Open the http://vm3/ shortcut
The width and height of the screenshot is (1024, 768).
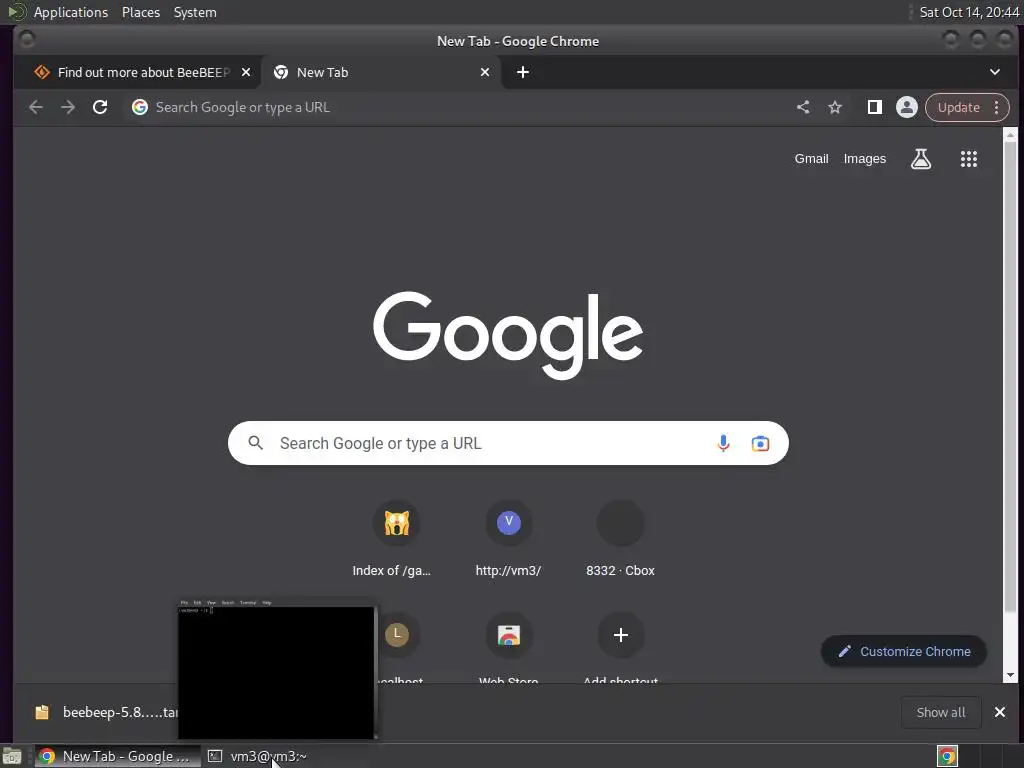(x=509, y=539)
